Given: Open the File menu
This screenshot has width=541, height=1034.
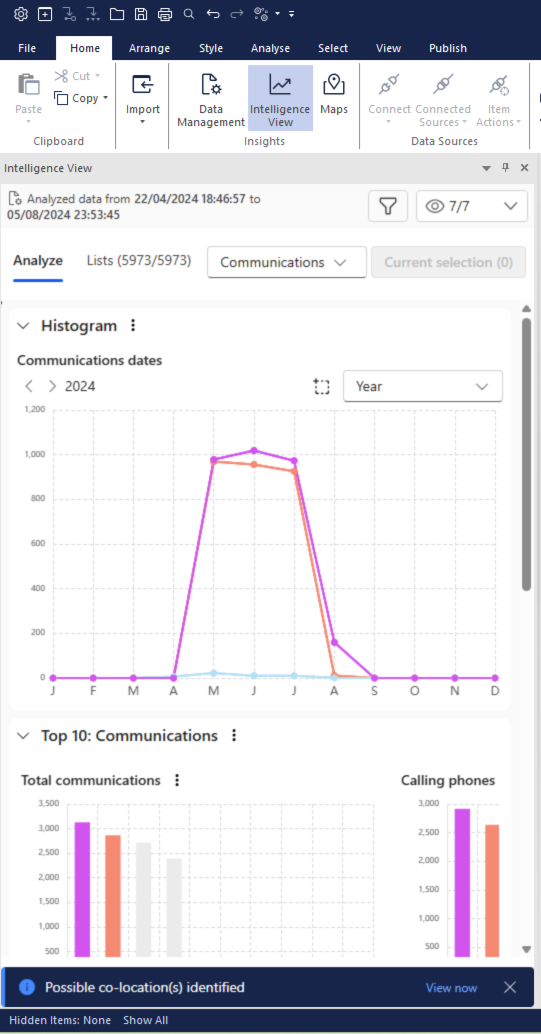Looking at the screenshot, I should [27, 48].
